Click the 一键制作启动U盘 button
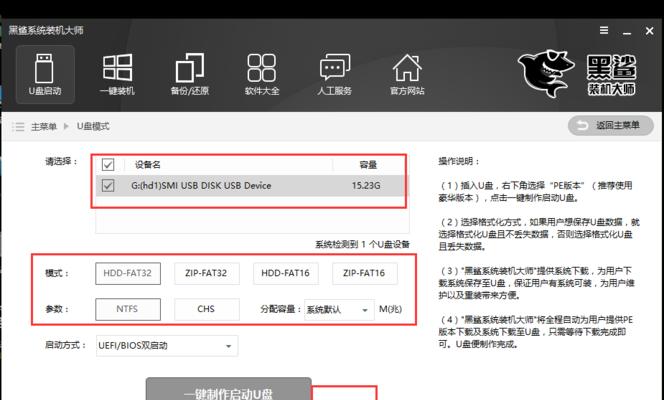The height and width of the screenshot is (400, 664). [x=229, y=389]
